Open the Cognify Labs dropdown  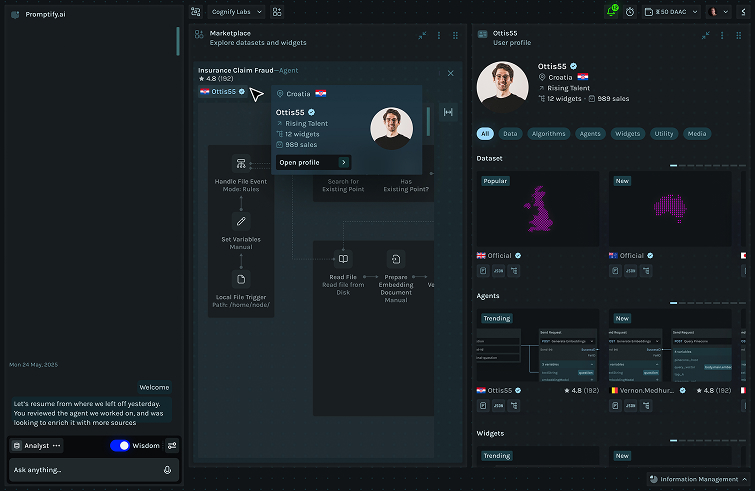pos(236,12)
